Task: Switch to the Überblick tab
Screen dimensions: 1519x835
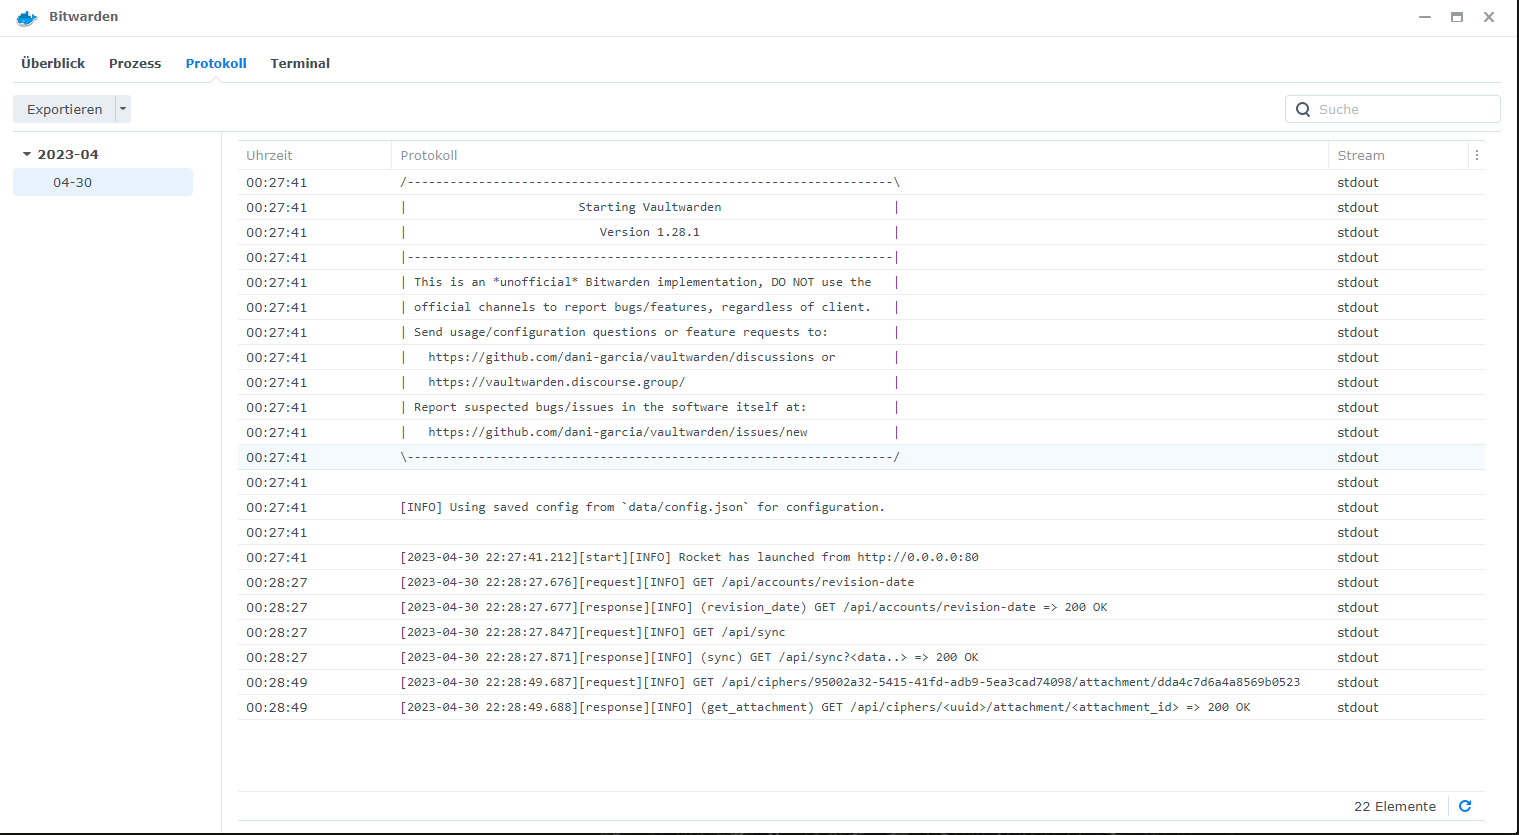Action: 52,63
